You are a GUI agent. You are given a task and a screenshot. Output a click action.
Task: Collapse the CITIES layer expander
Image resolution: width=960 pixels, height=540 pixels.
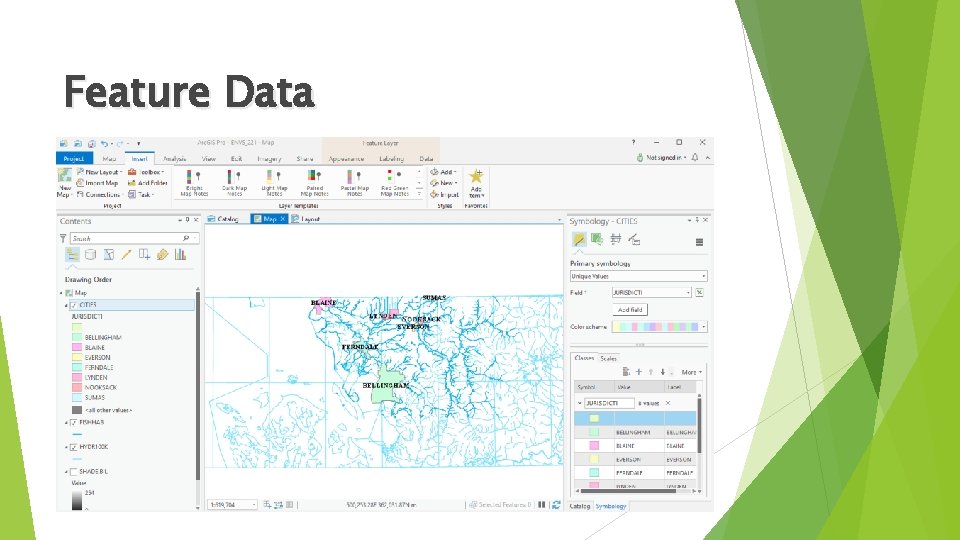coord(66,305)
